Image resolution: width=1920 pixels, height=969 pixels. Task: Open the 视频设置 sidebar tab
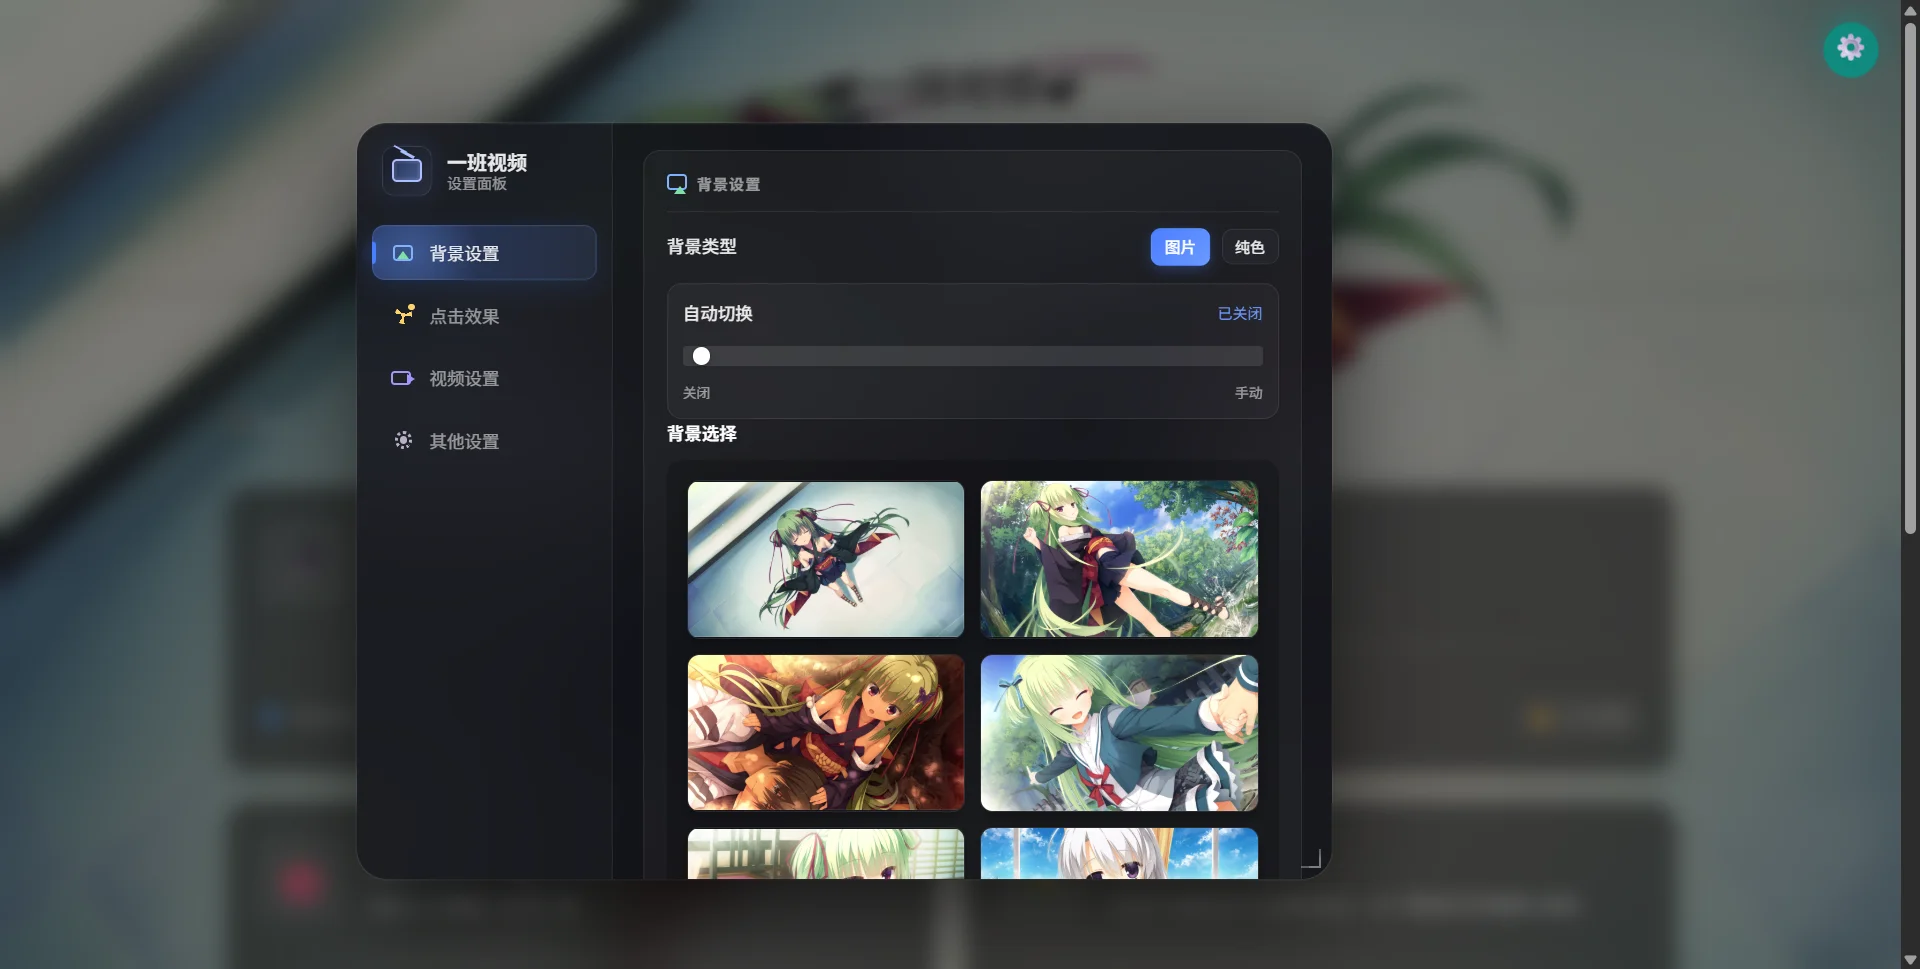point(484,379)
